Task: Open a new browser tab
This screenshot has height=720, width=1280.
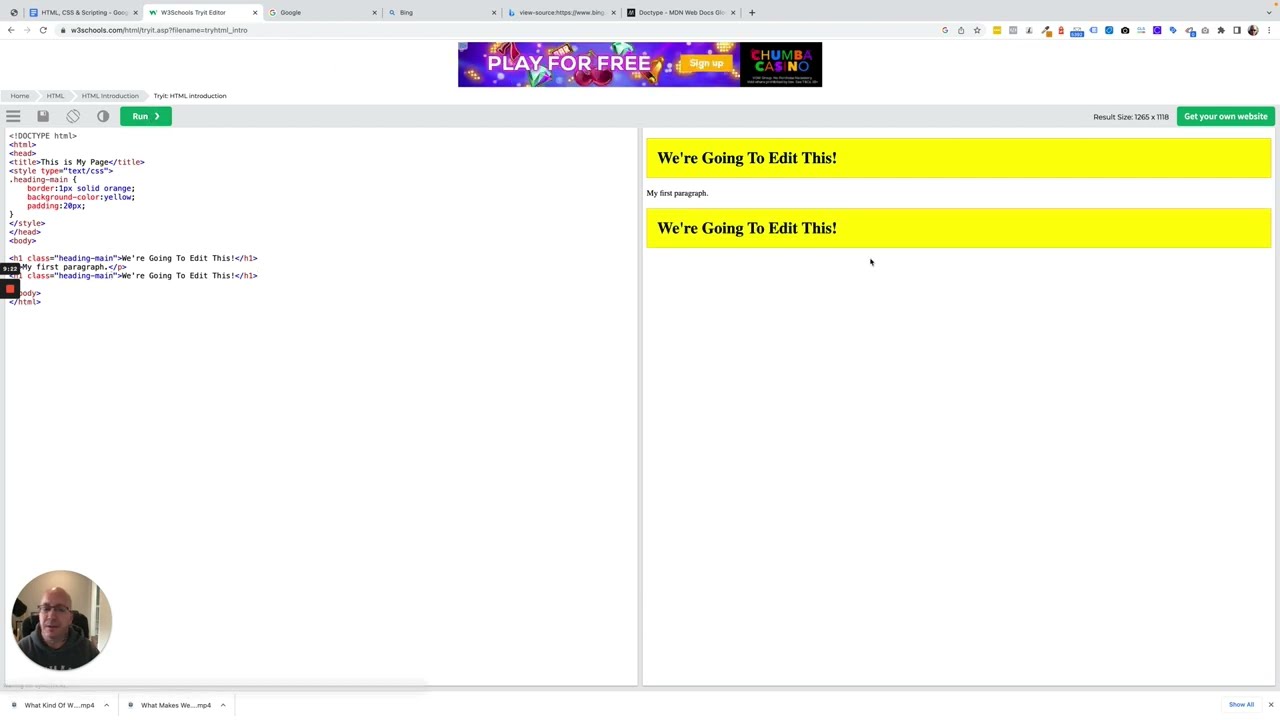Action: [x=752, y=13]
